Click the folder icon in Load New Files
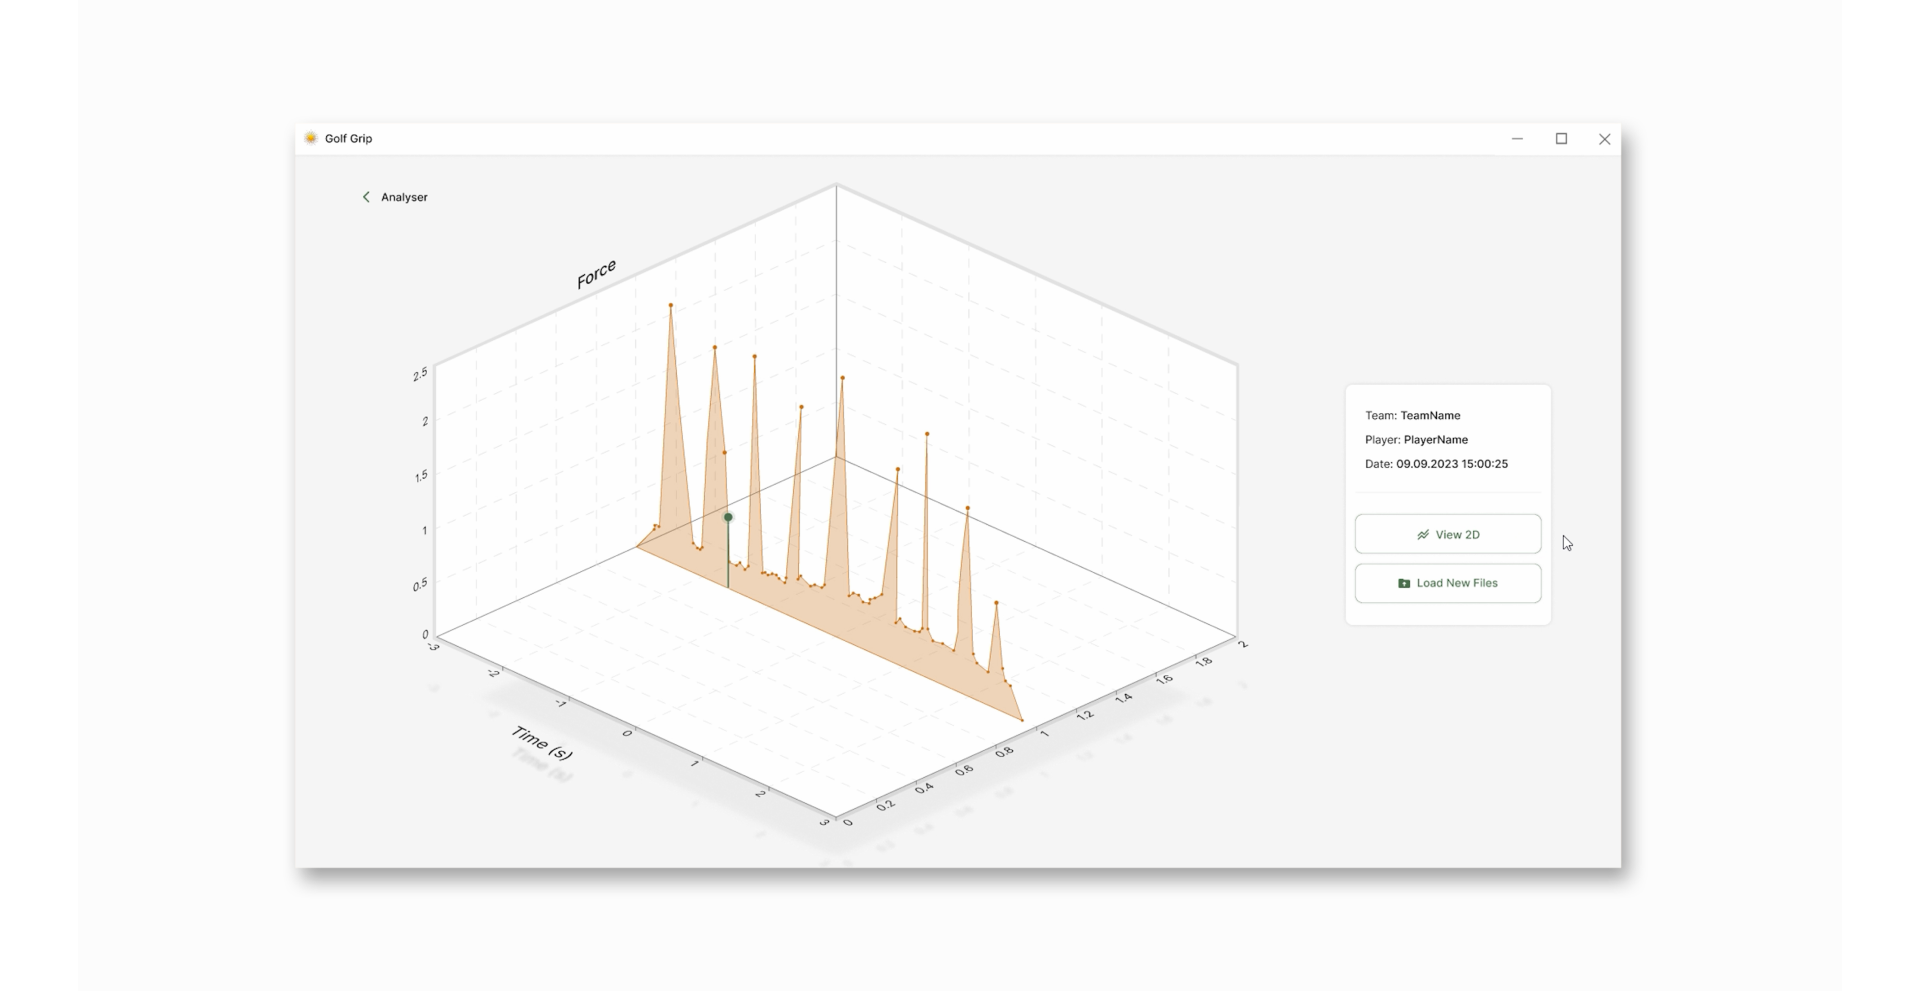Viewport: 1920px width, 991px height. pos(1404,583)
